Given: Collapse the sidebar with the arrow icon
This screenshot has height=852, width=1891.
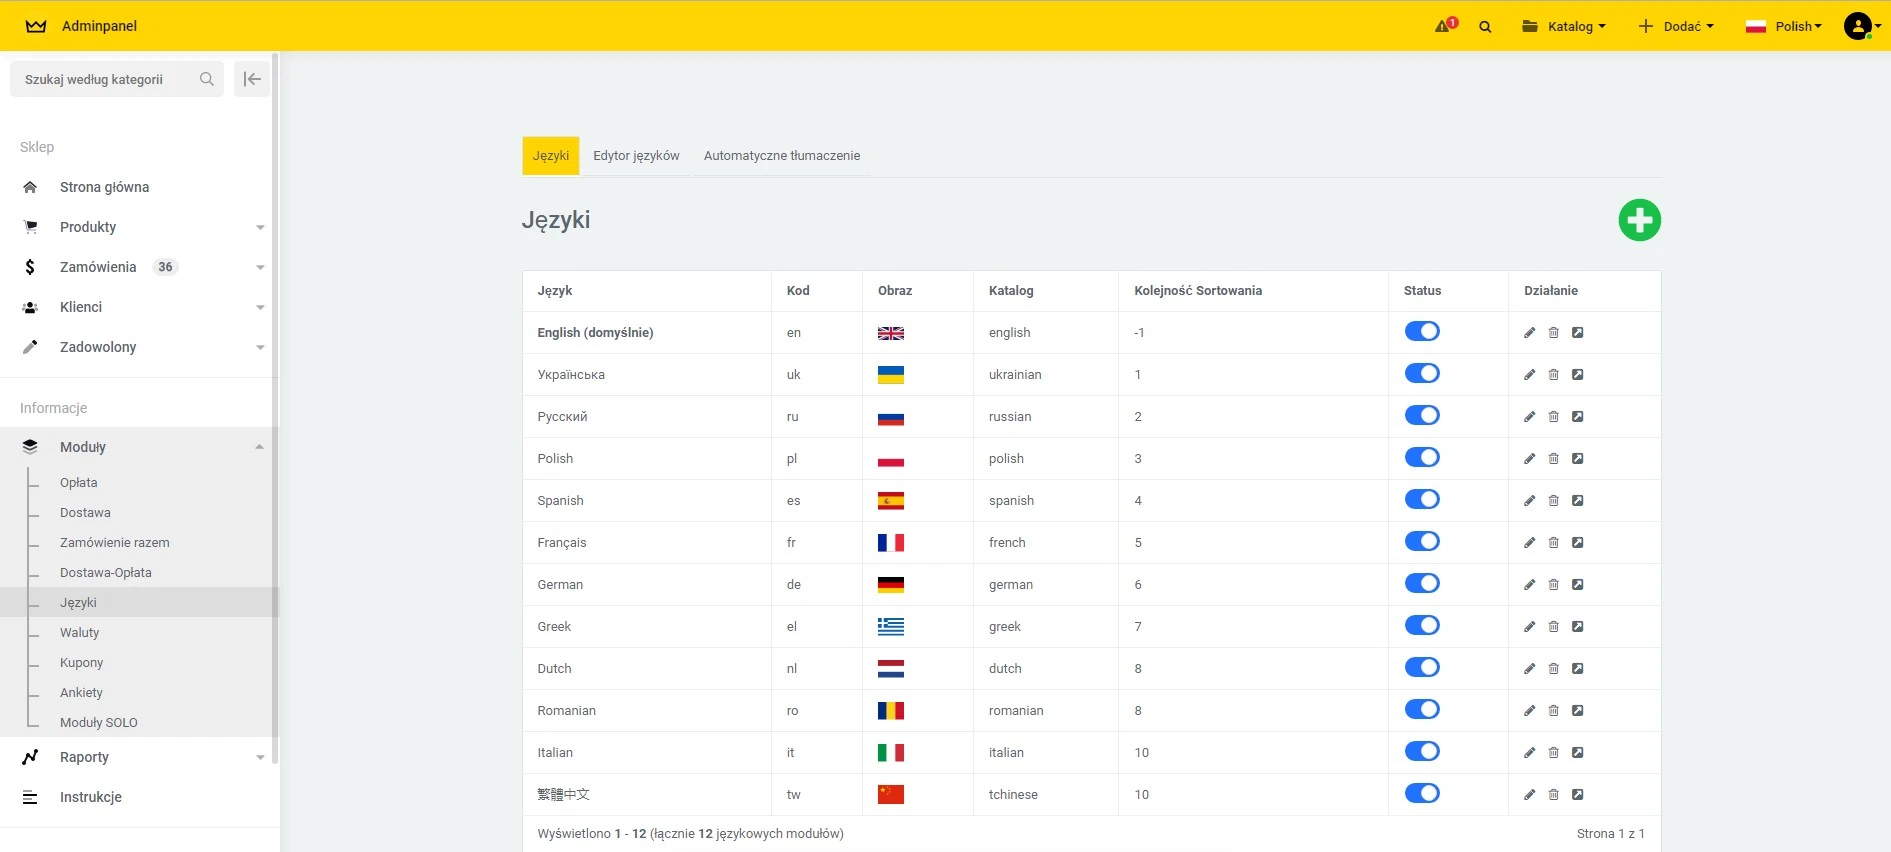Looking at the screenshot, I should coord(252,79).
